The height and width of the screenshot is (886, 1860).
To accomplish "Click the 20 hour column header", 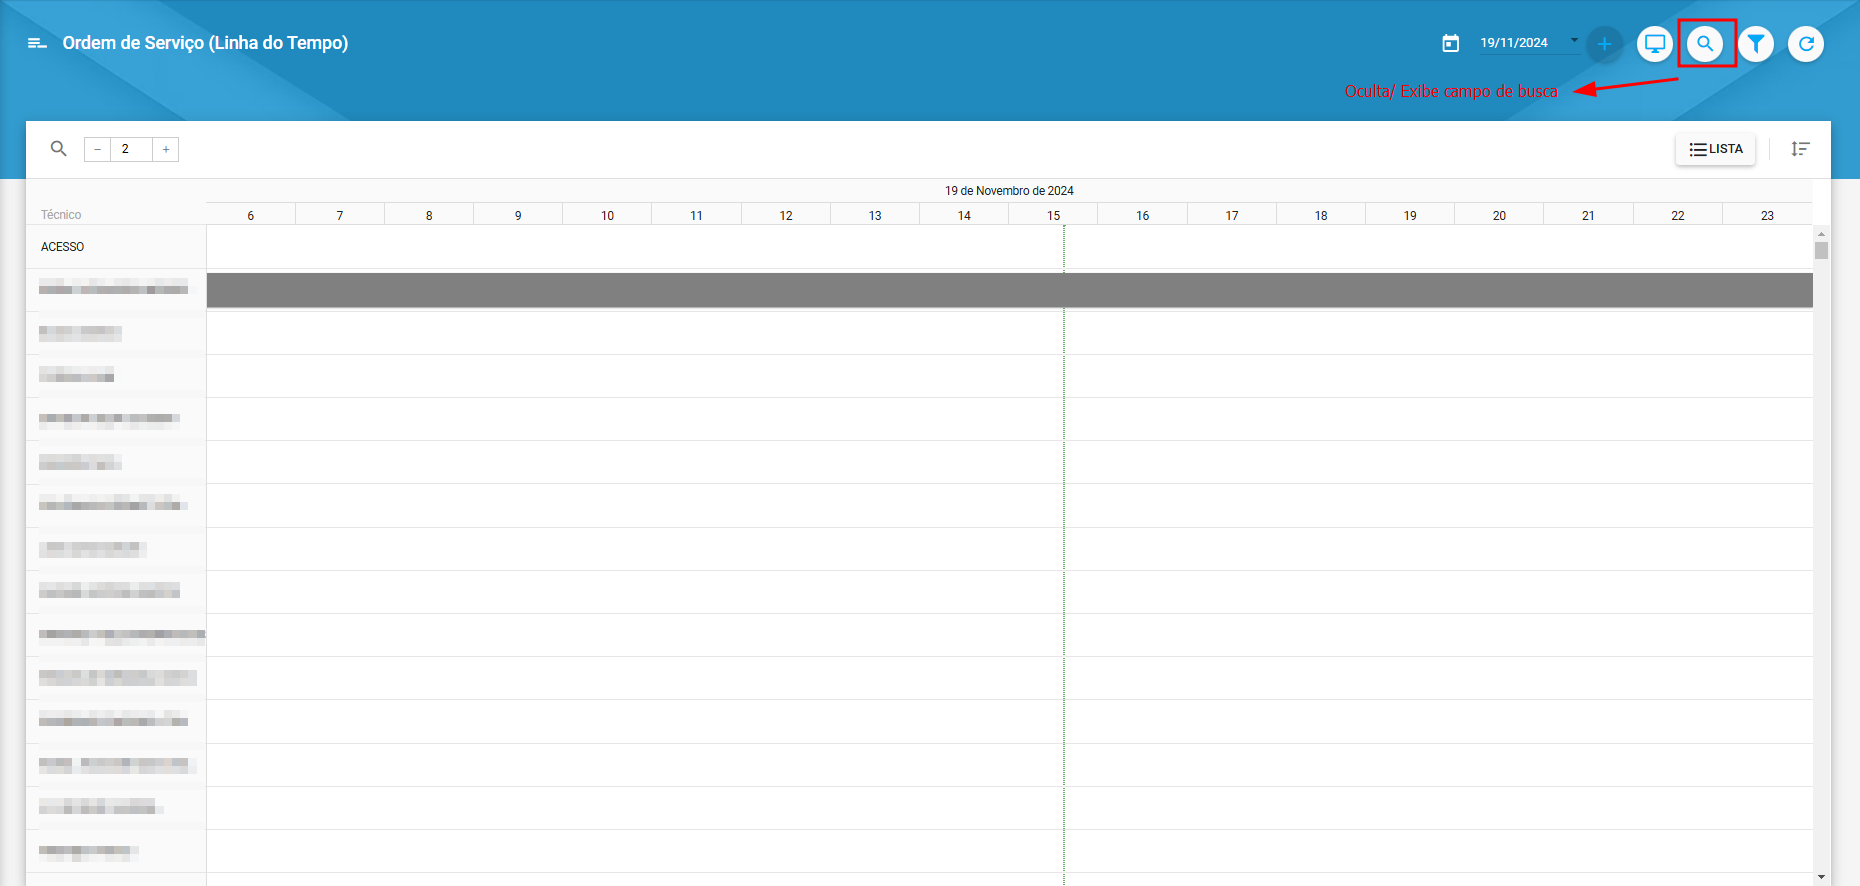I will pyautogui.click(x=1499, y=215).
